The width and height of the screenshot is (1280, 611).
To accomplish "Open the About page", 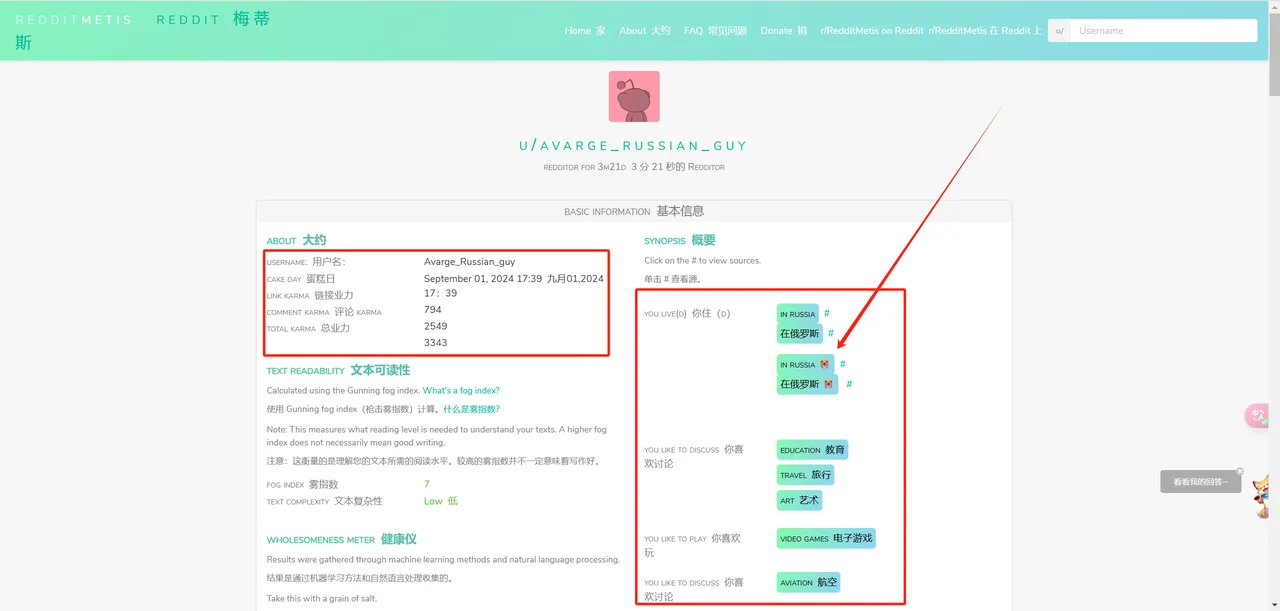I will click(x=645, y=31).
